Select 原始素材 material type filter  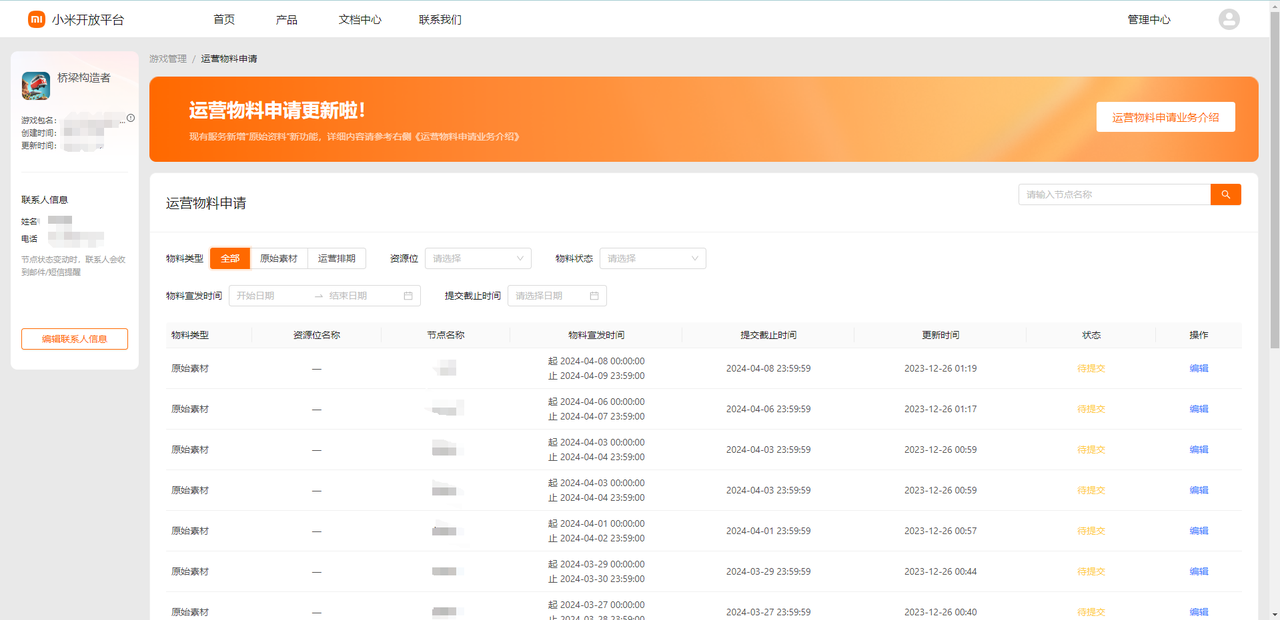click(x=278, y=258)
